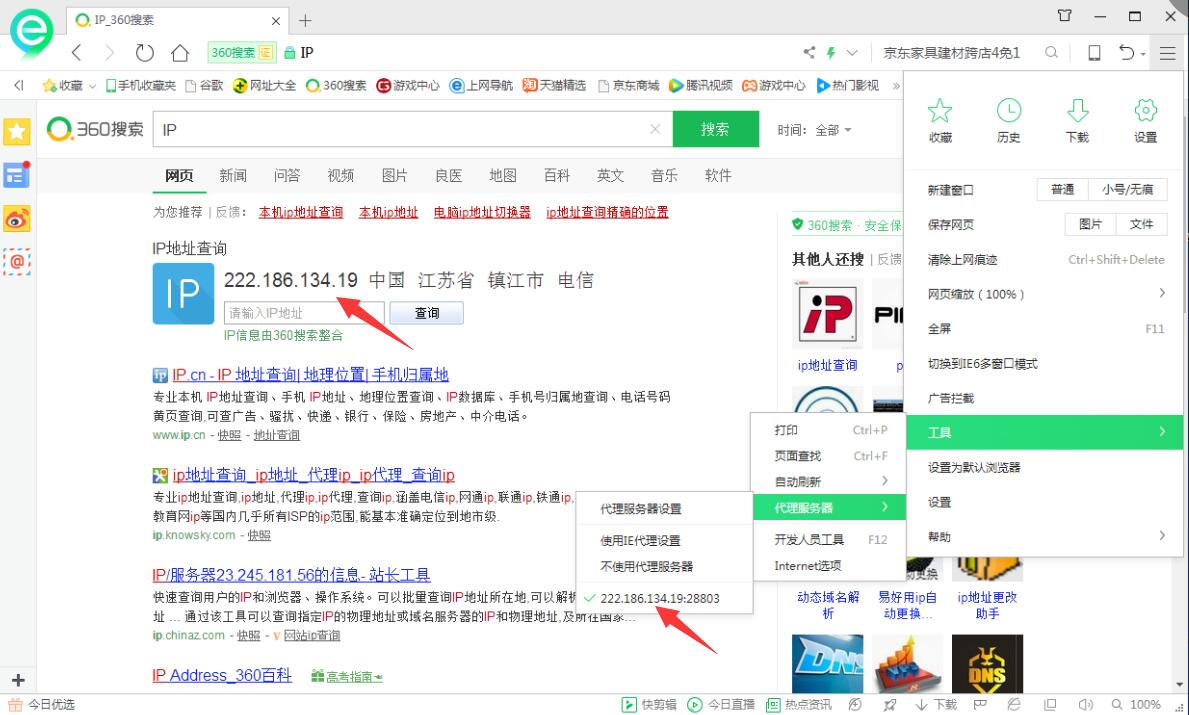Click the 请输入IP地址 input field
Image resolution: width=1189 pixels, height=715 pixels.
click(x=304, y=313)
